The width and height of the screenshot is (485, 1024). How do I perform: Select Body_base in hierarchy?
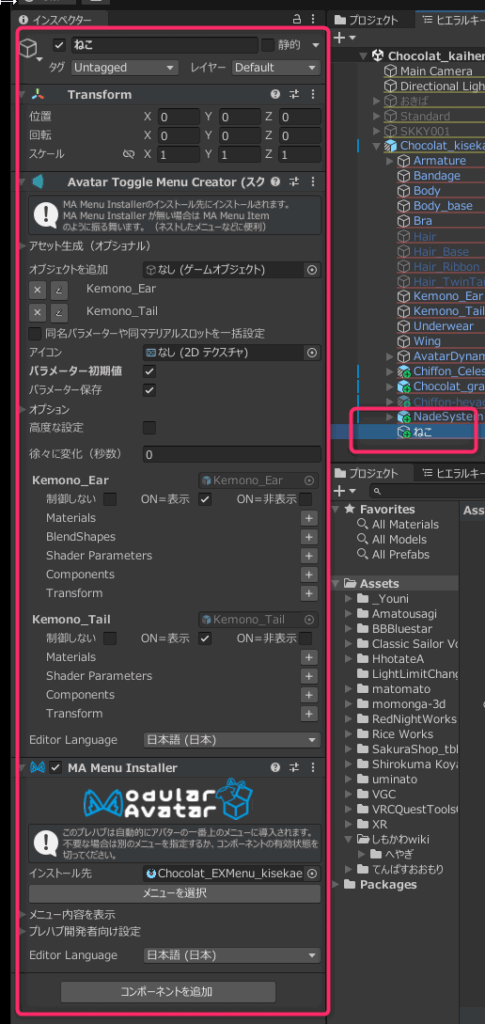click(x=443, y=206)
